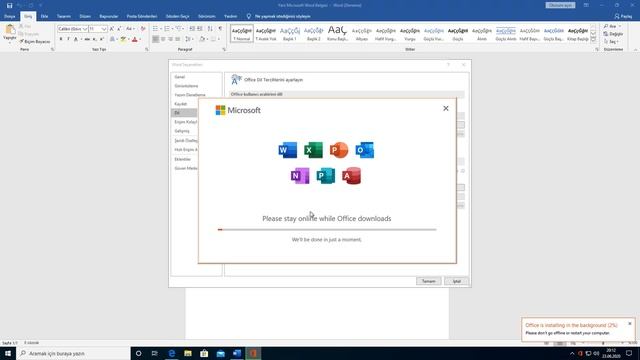Select the Başlık 1 style
640x360 pixels.
[x=290, y=33]
